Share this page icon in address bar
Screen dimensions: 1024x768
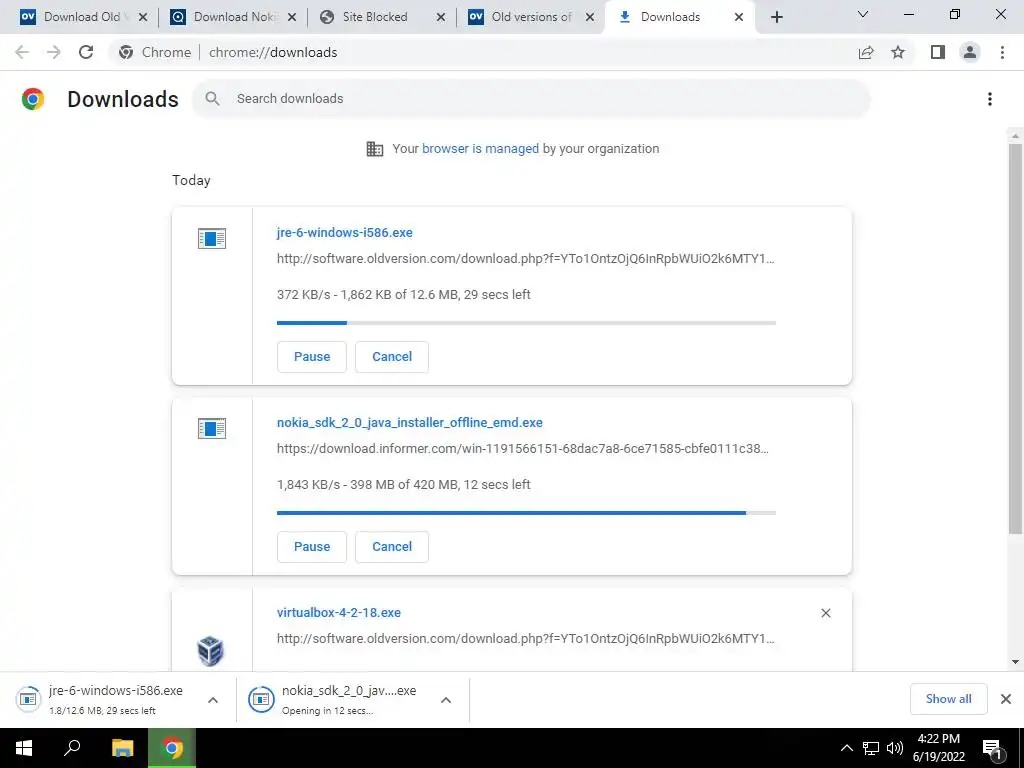pyautogui.click(x=866, y=52)
